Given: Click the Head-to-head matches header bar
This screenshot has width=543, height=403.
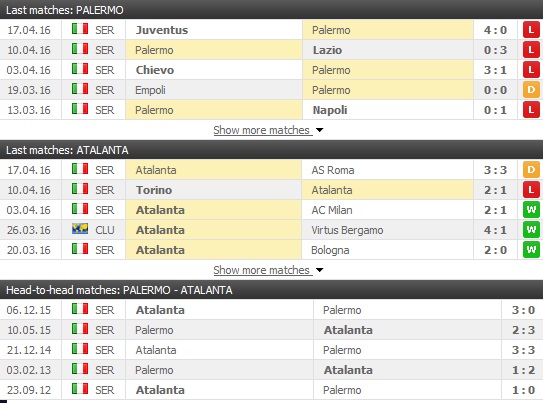Looking at the screenshot, I should (272, 290).
